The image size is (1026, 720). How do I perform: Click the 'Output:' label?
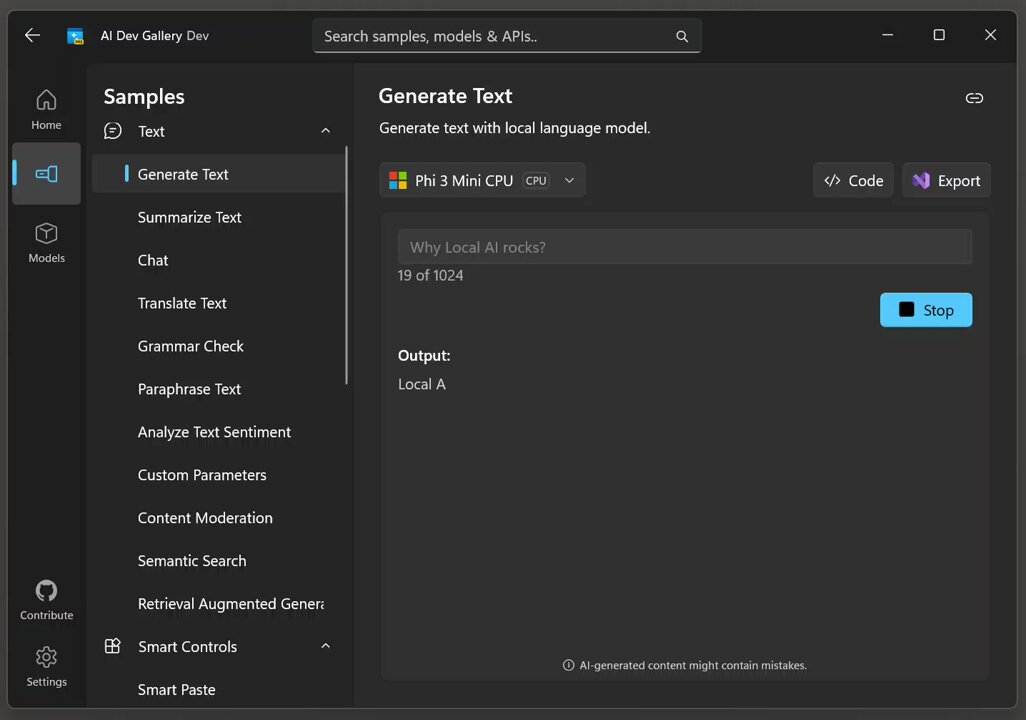tap(424, 355)
